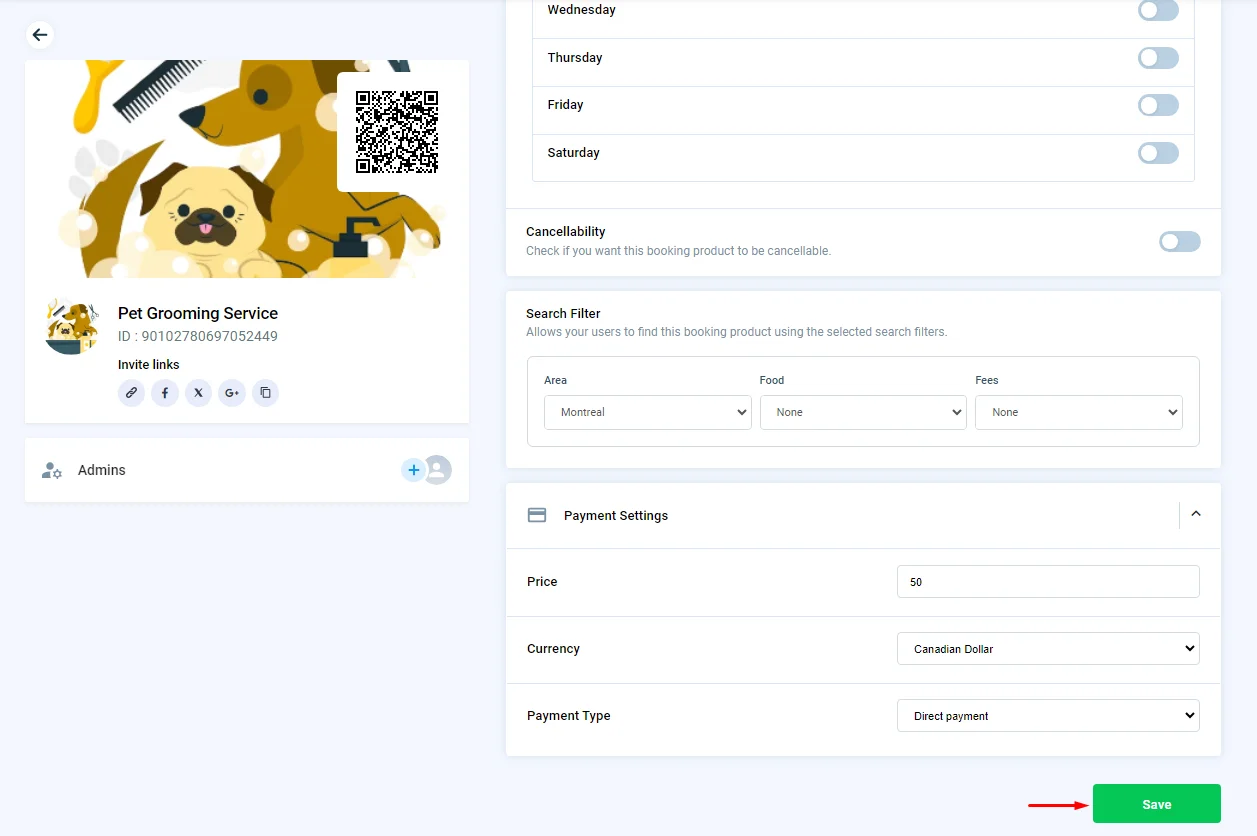Click the Pet Grooming Service title

pyautogui.click(x=198, y=314)
